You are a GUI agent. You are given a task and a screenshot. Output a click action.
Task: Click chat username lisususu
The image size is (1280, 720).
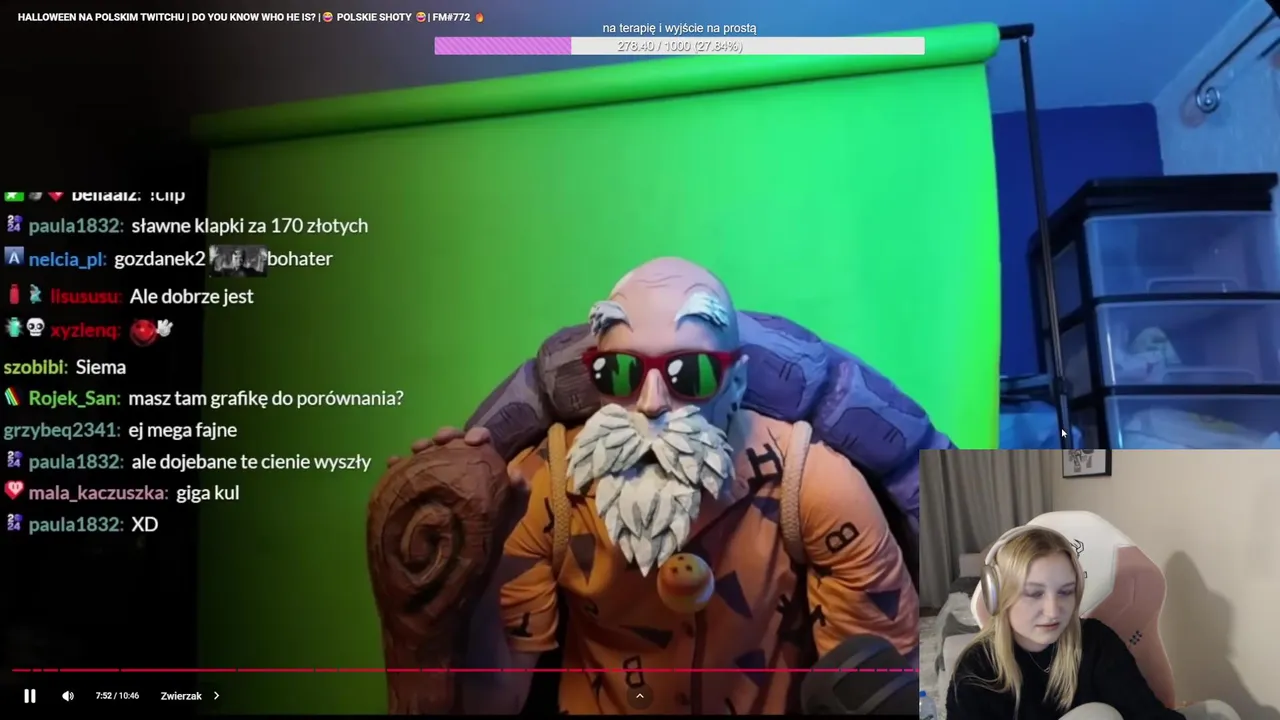pos(85,296)
